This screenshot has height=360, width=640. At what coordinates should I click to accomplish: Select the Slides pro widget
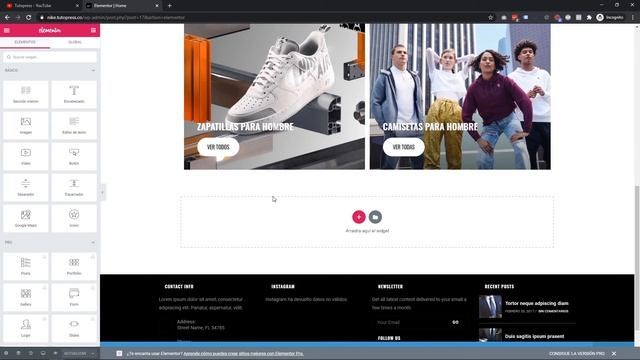[x=74, y=328]
